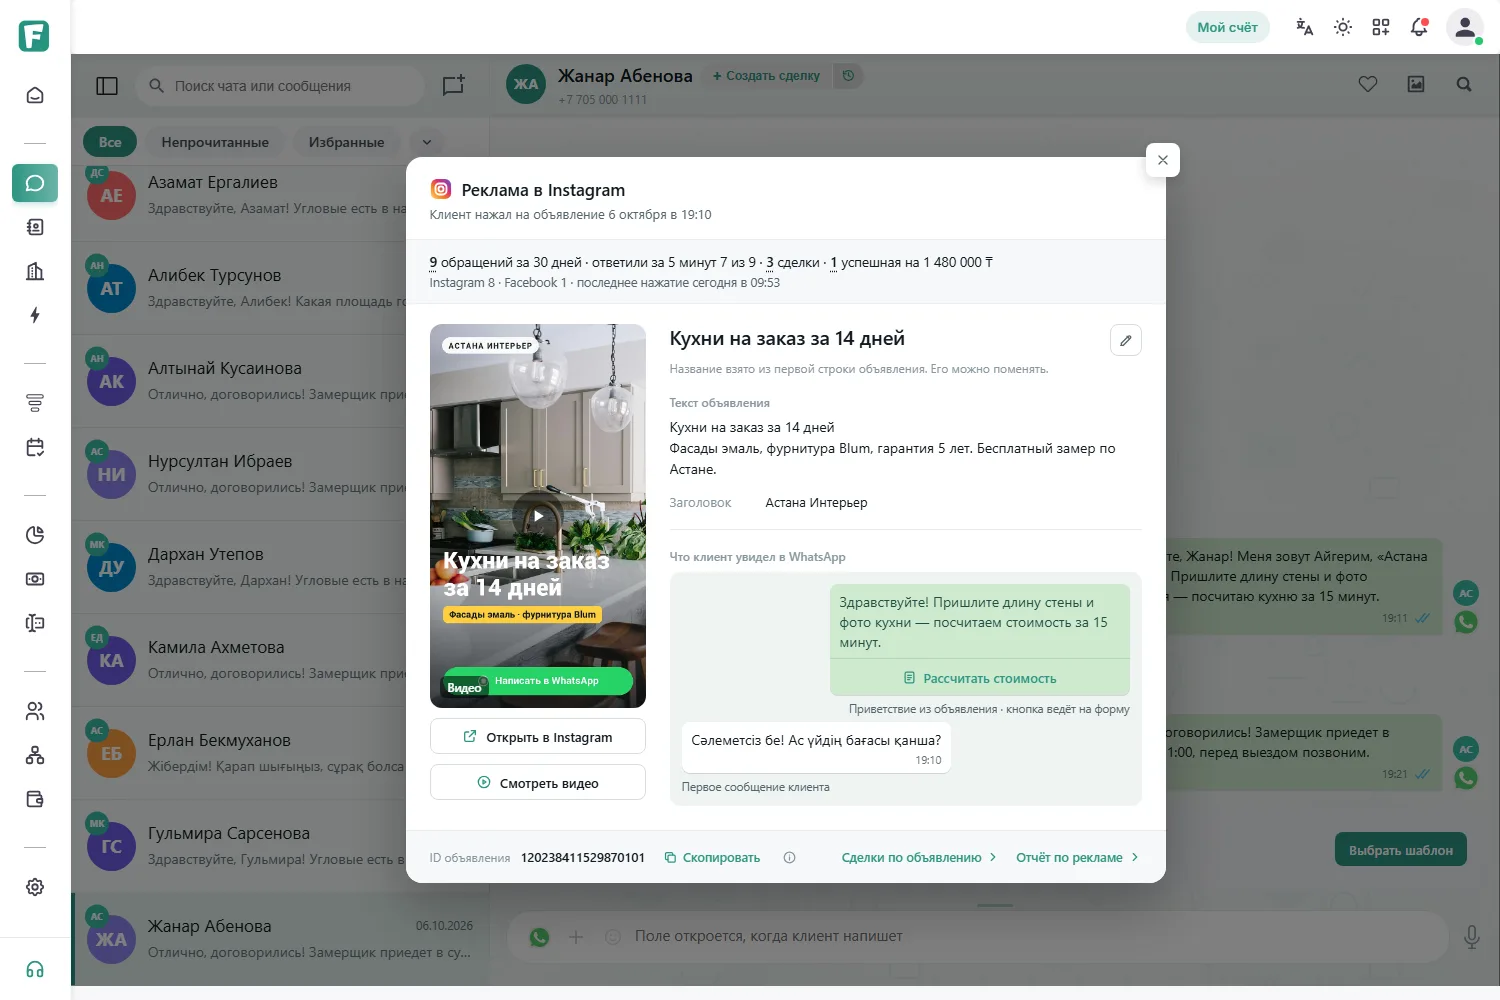Click the Смотреть видео button
1500x1000 pixels.
[538, 783]
